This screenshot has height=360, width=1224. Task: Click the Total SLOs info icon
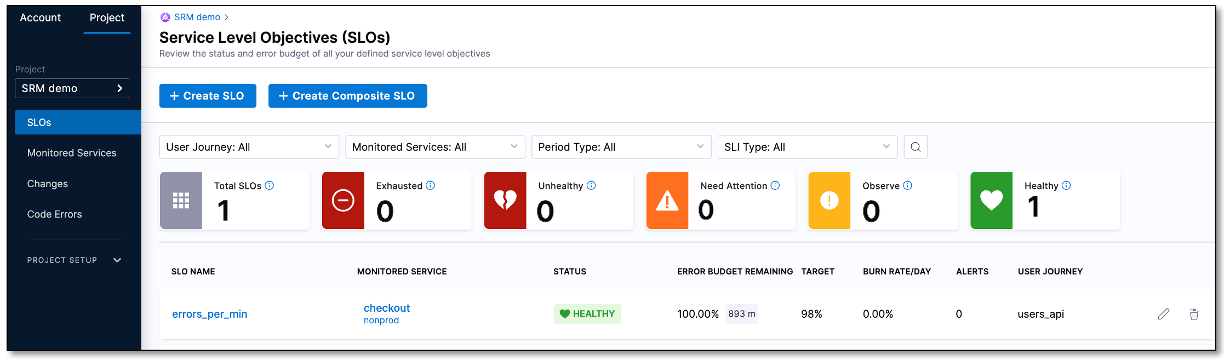click(x=270, y=186)
